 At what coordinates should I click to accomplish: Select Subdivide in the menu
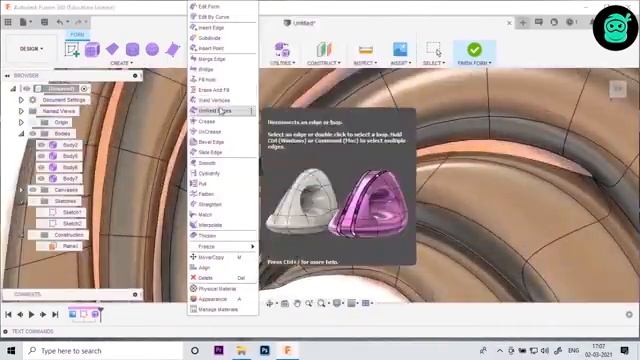click(223, 38)
